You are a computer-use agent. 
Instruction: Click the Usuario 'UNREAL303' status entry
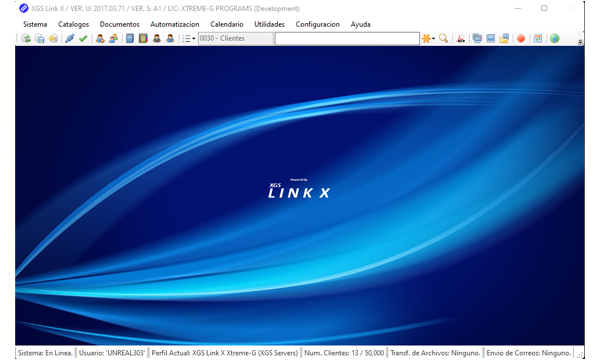tap(112, 353)
